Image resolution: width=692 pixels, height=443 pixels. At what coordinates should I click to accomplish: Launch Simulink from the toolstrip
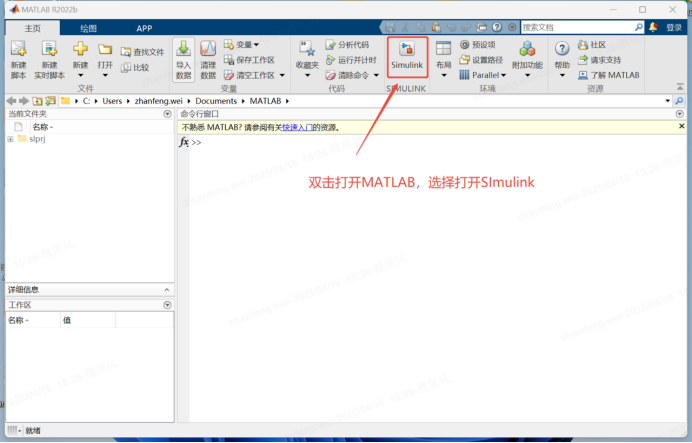tap(407, 56)
